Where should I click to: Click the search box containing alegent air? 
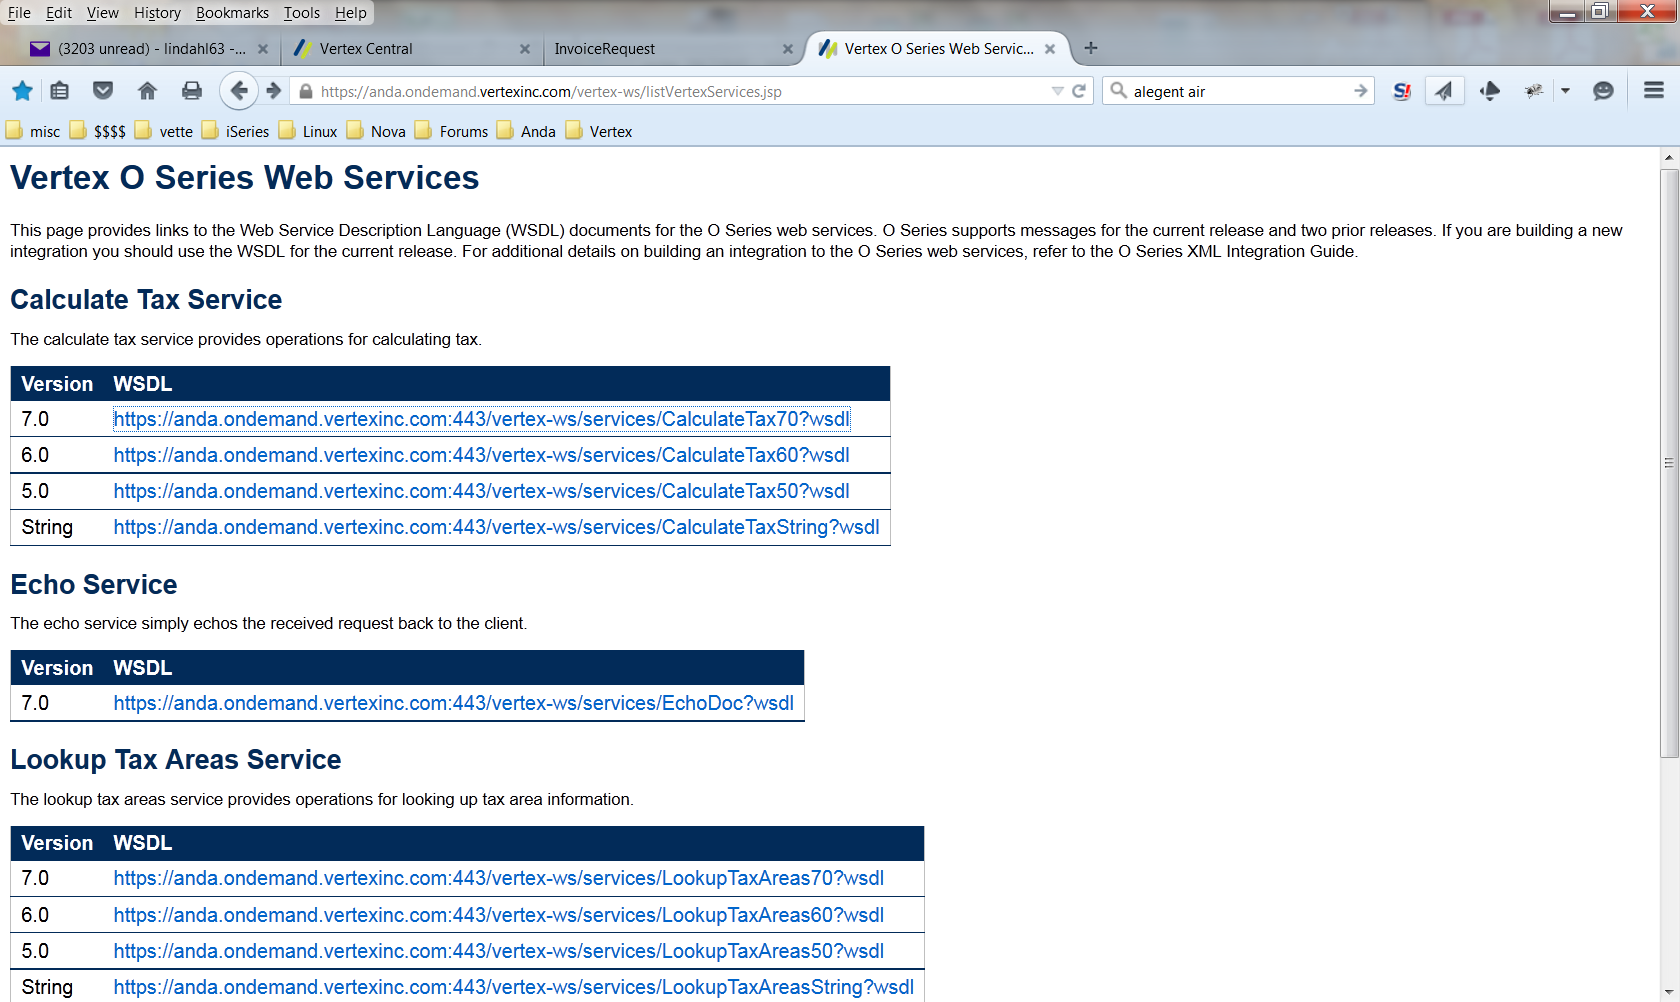1240,91
